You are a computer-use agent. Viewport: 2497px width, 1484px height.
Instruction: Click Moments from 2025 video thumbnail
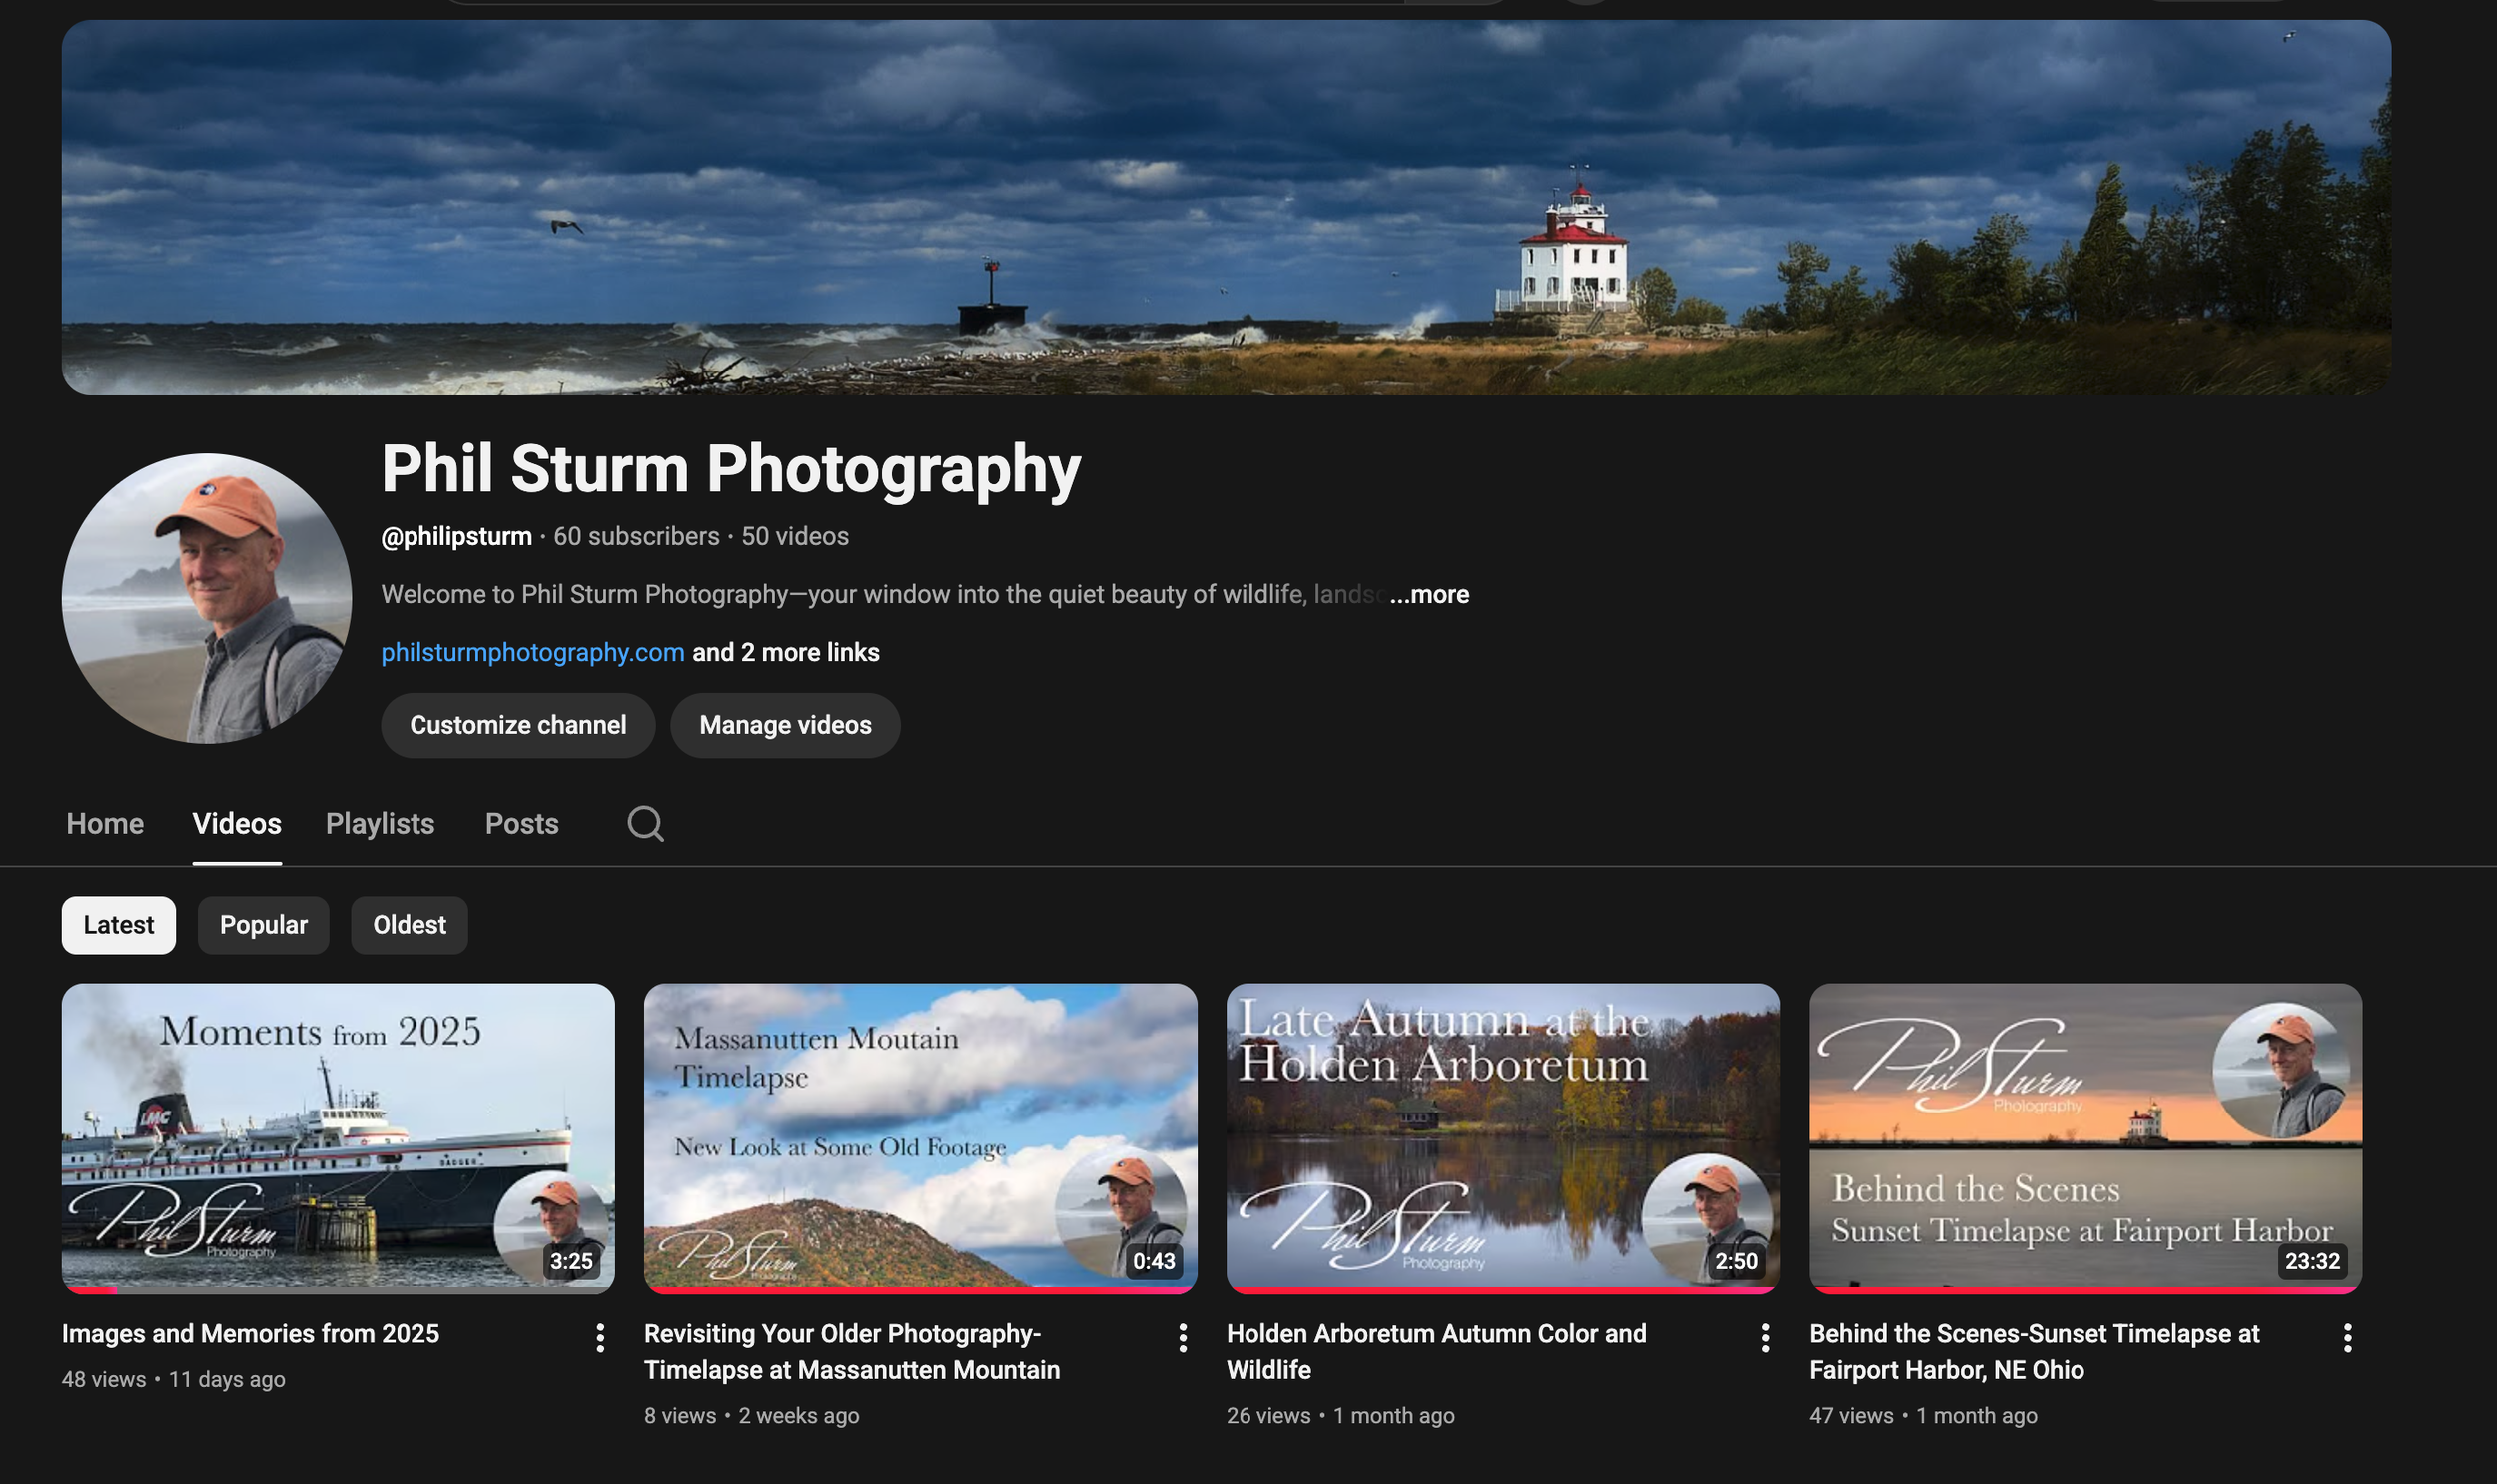338,1137
